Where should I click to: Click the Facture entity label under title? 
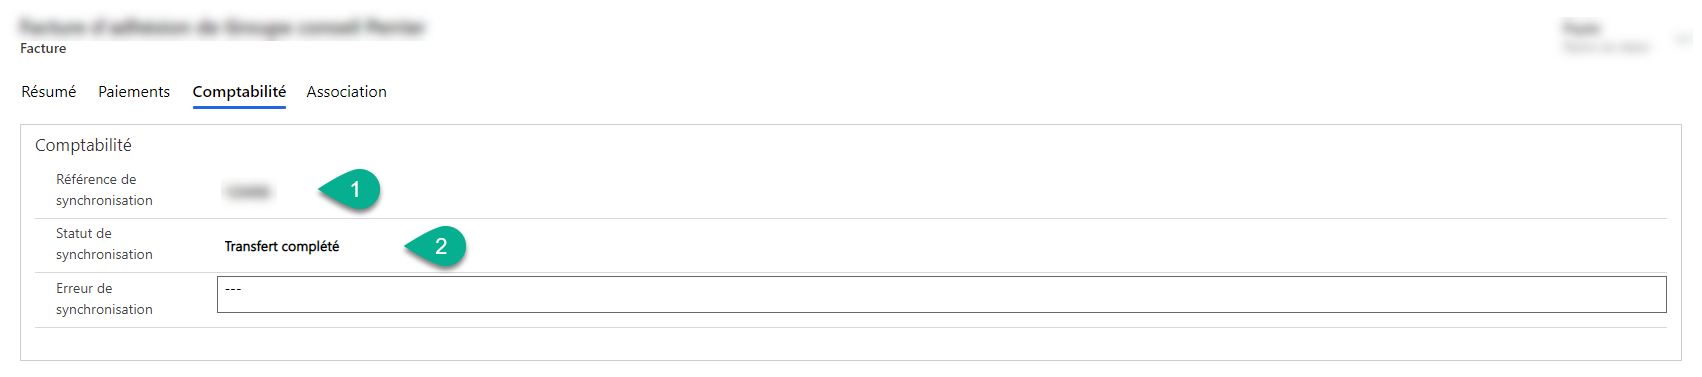coord(43,48)
